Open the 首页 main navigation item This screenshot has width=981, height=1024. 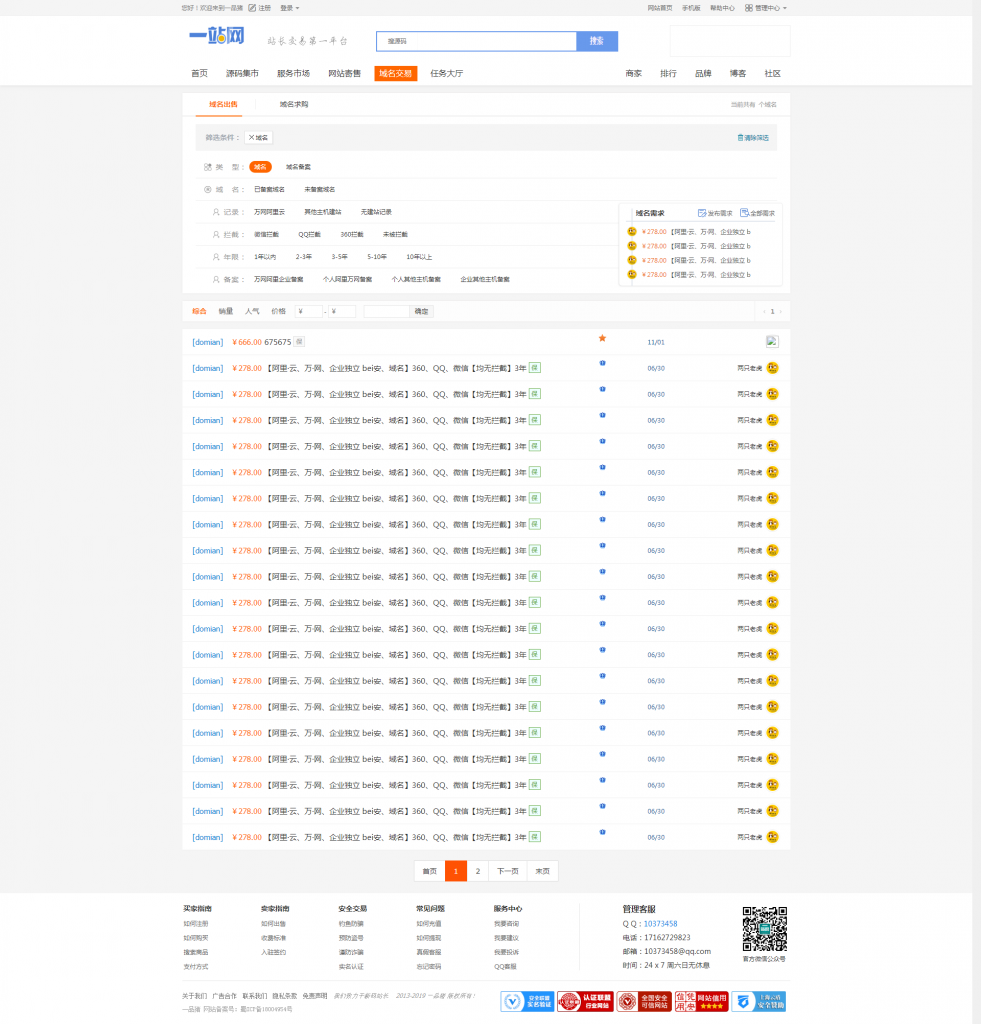pyautogui.click(x=199, y=73)
